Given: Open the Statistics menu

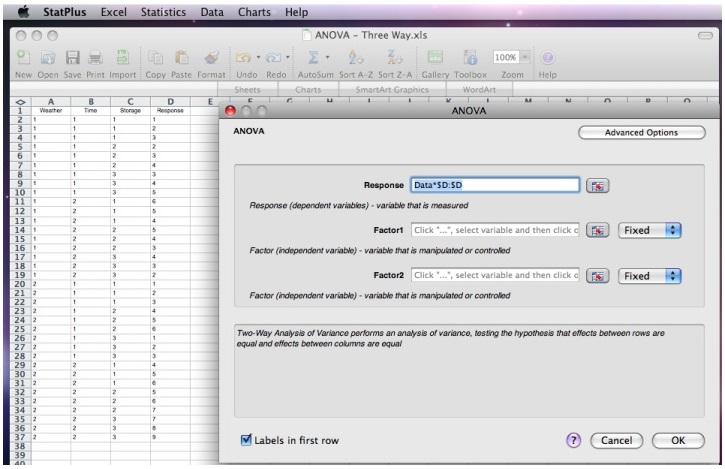Looking at the screenshot, I should coord(163,12).
